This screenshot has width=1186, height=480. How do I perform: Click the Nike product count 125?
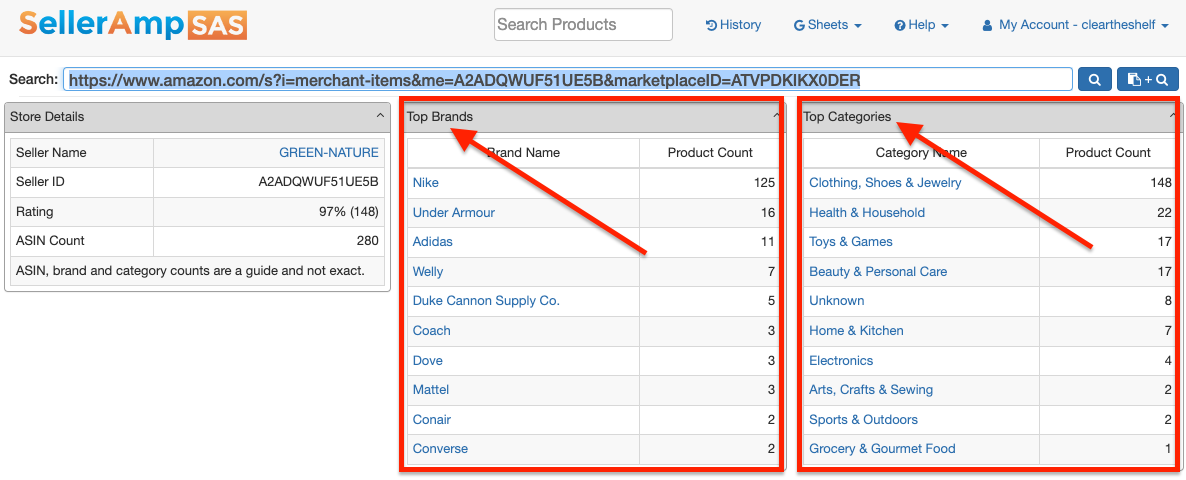tap(764, 183)
